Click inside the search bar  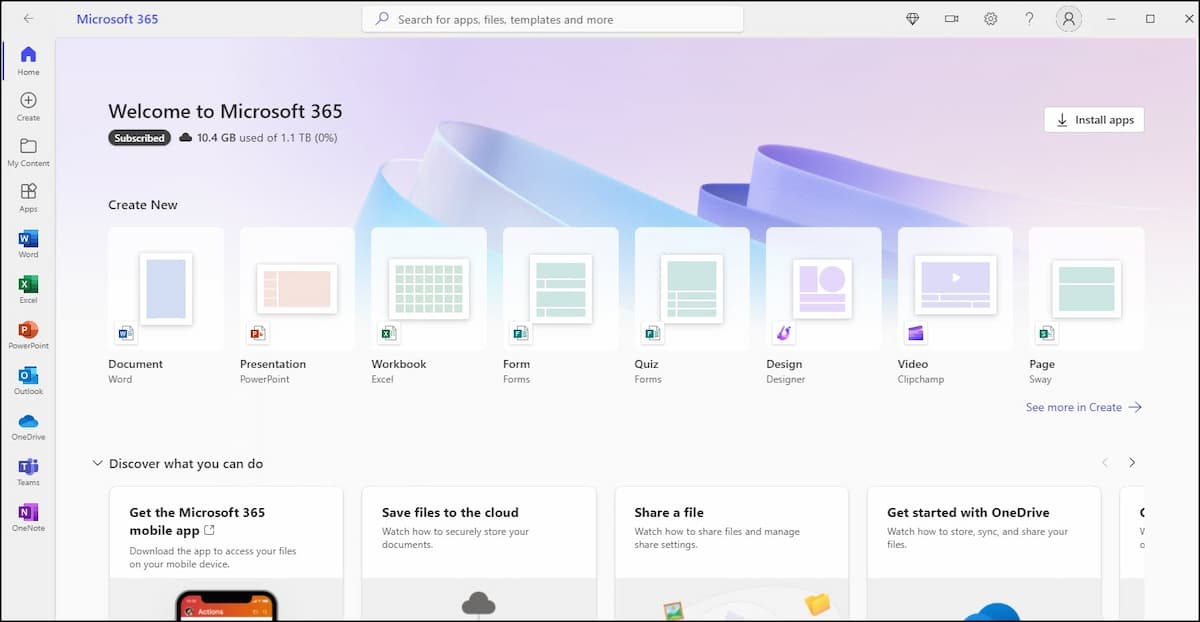[x=553, y=18]
